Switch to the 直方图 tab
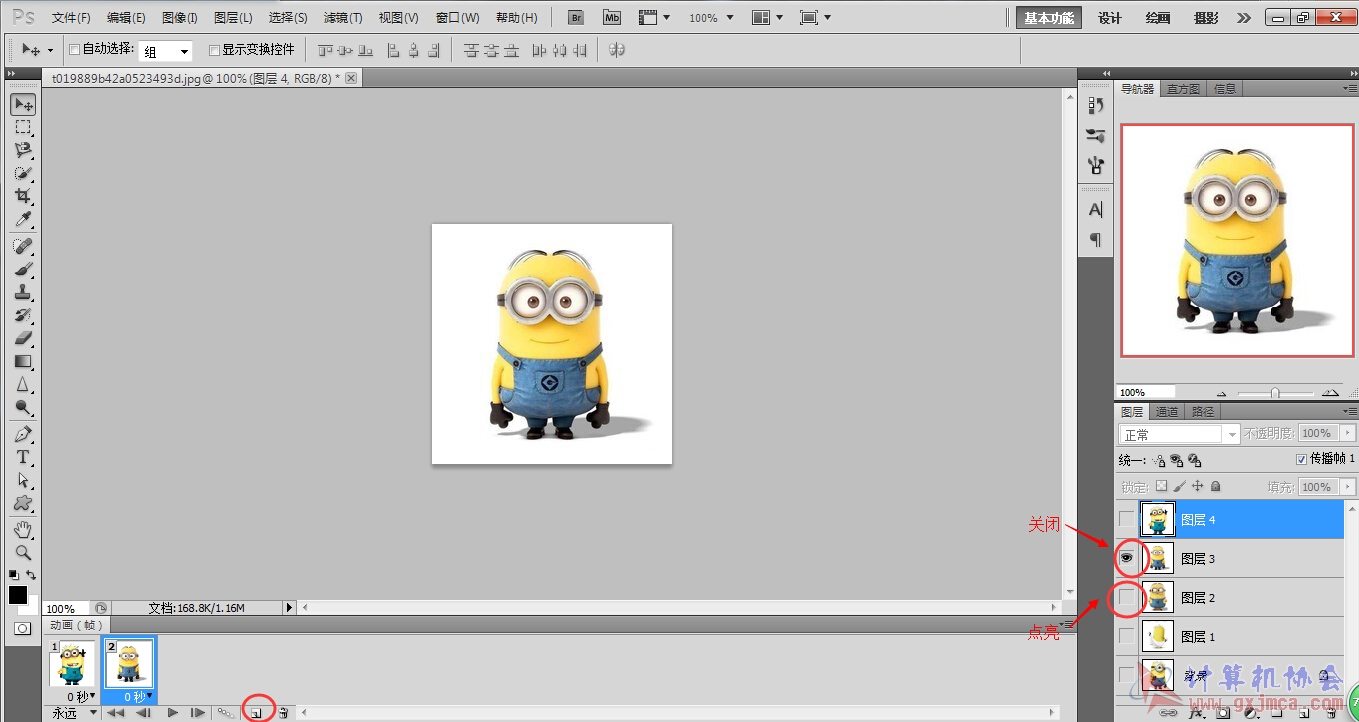Viewport: 1359px width, 722px height. 1183,89
